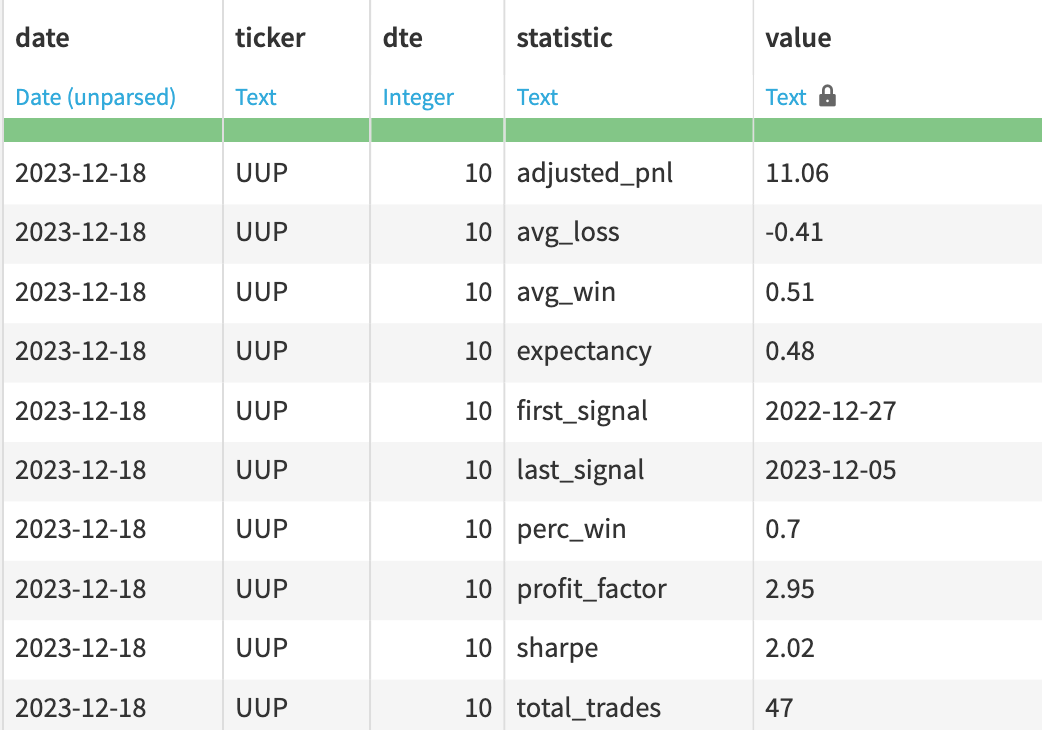Select the first_signal statistic cell
Image resolution: width=1042 pixels, height=730 pixels.
pyautogui.click(x=582, y=411)
